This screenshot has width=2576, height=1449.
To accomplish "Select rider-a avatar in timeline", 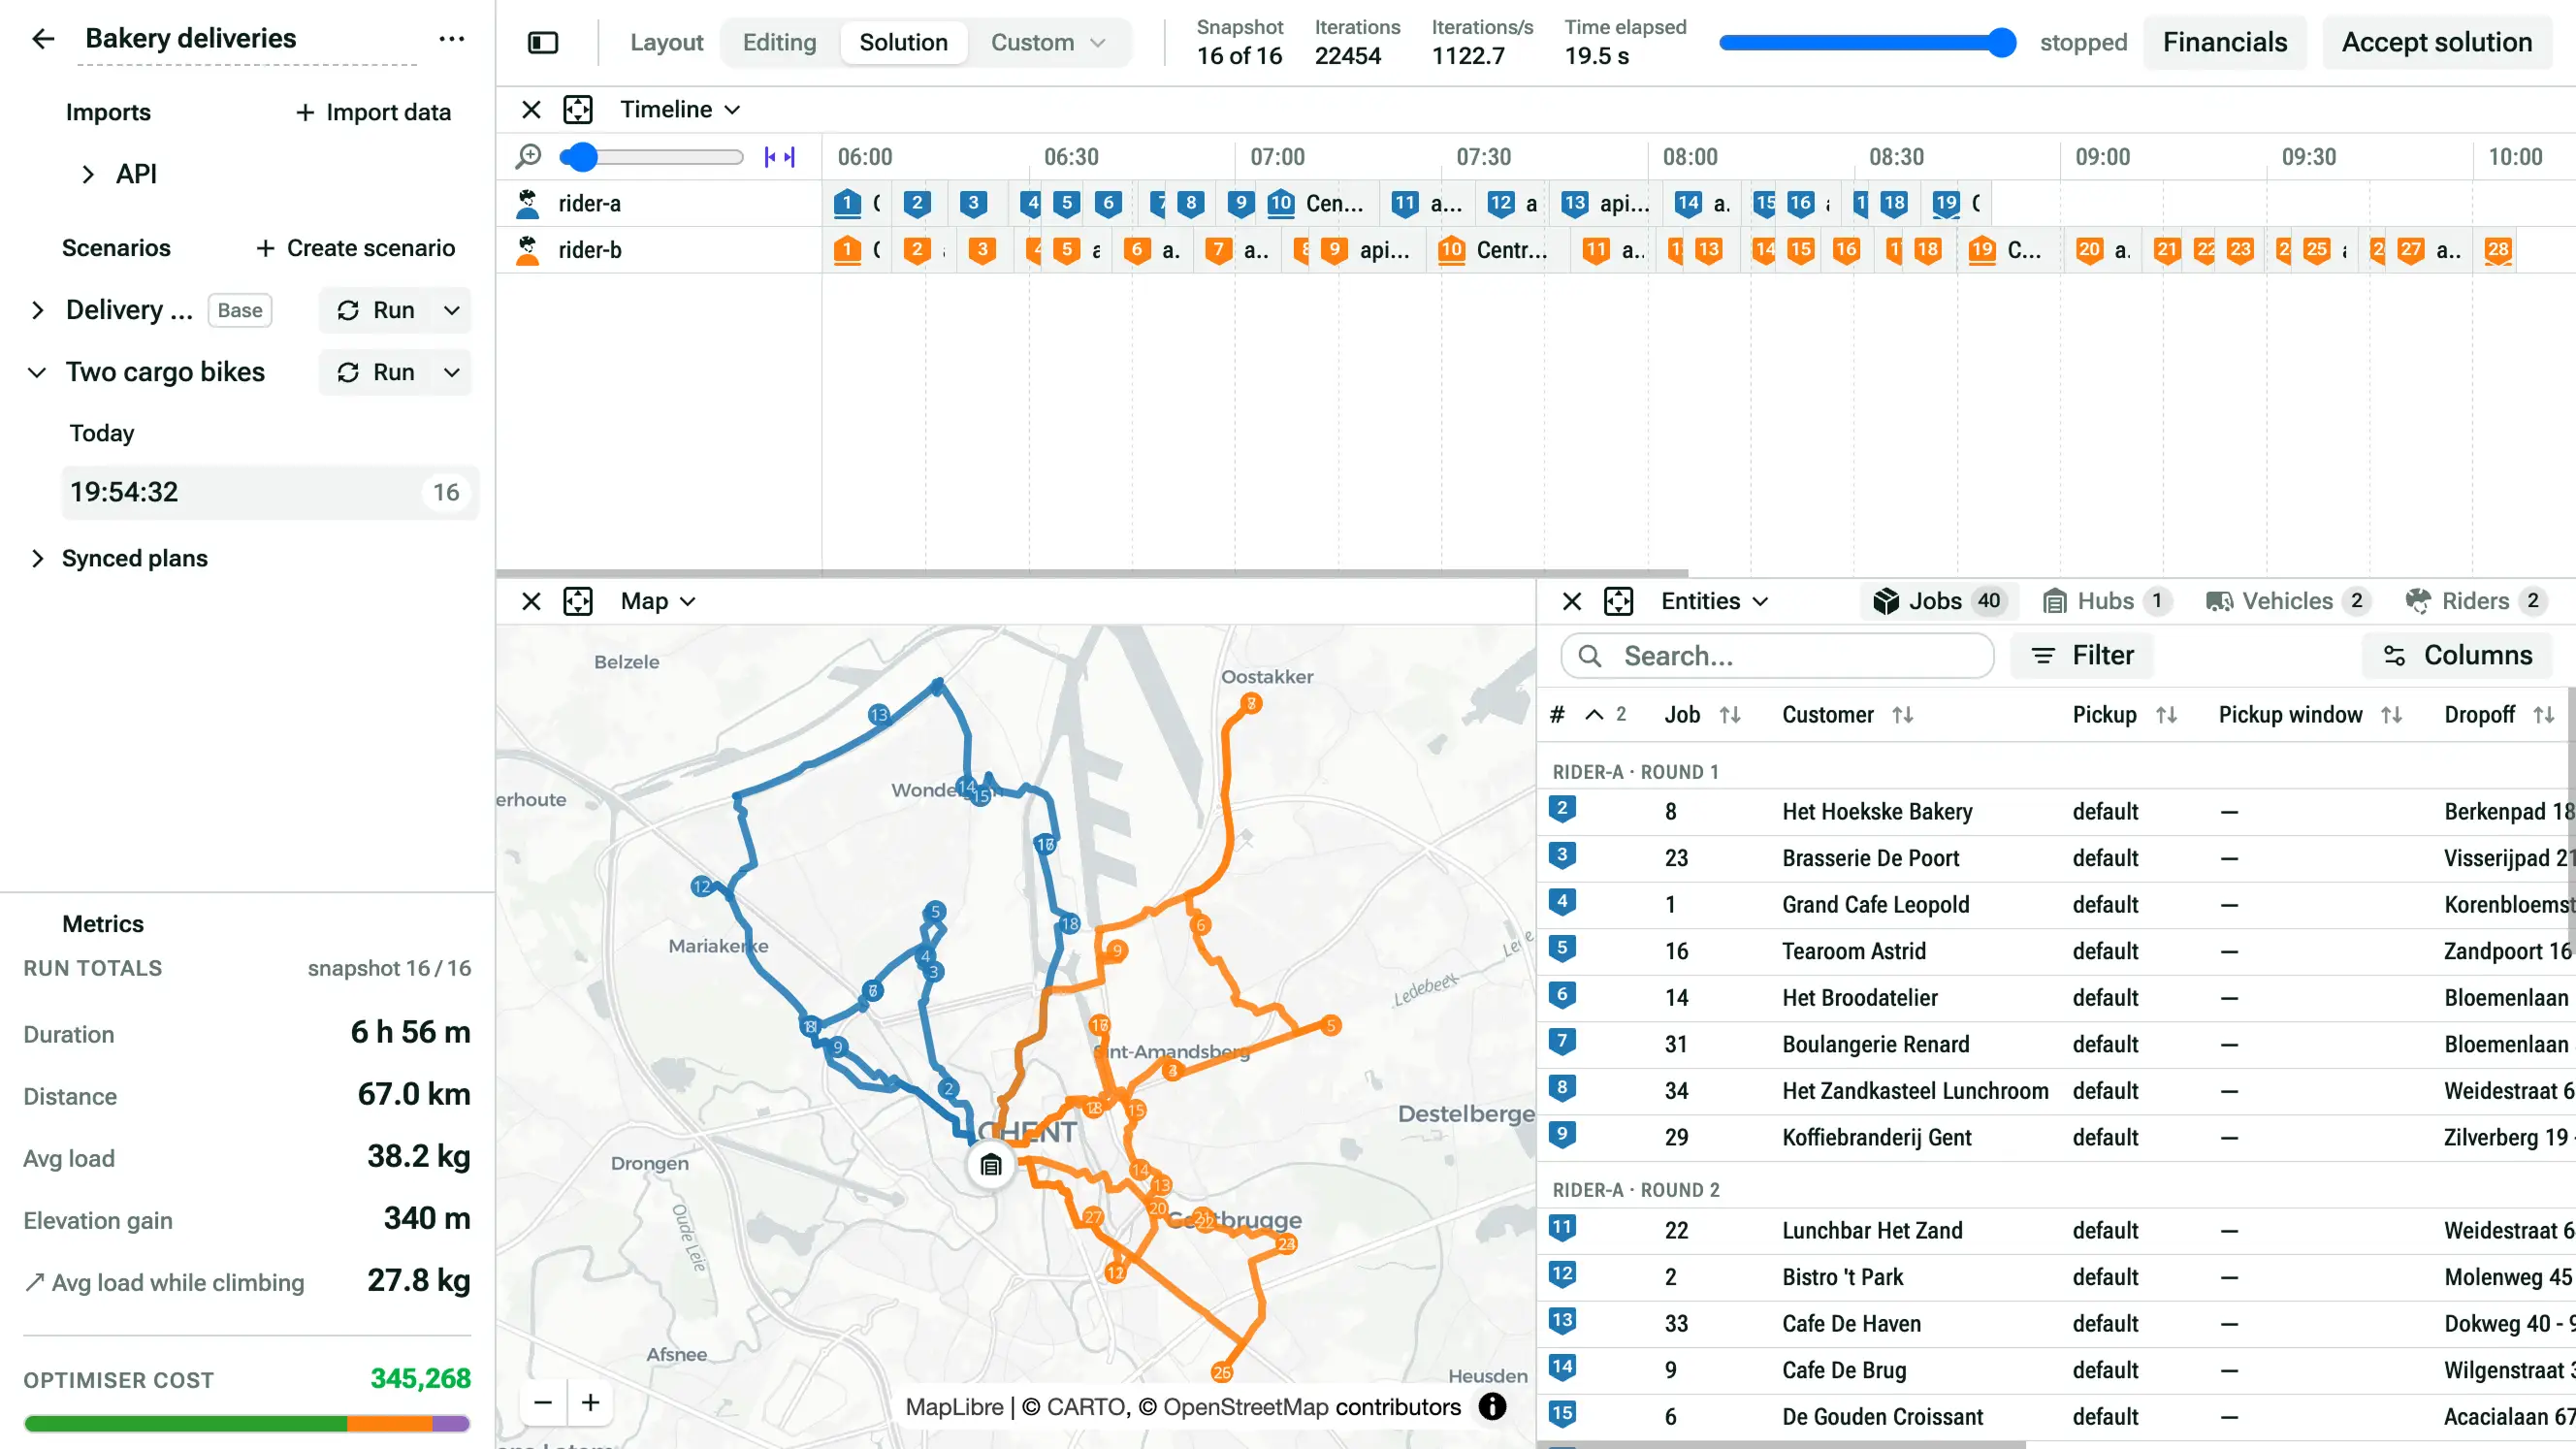I will 527,203.
